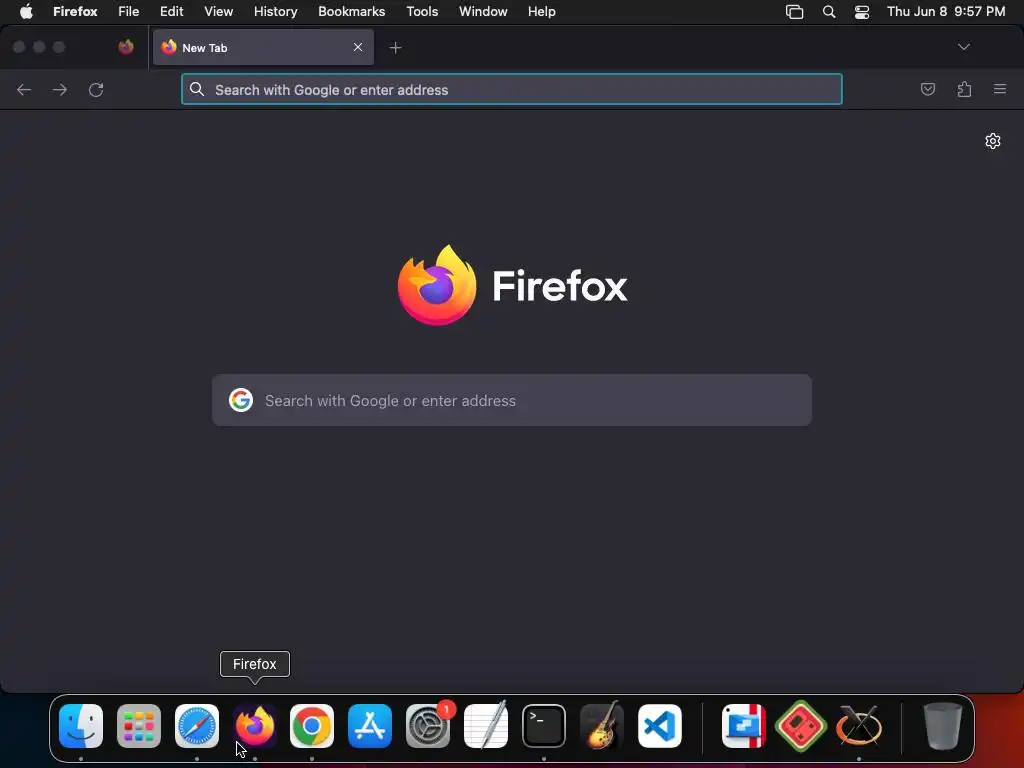1024x768 pixels.
Task: Click the search magnifier in address bar
Action: coord(197,89)
